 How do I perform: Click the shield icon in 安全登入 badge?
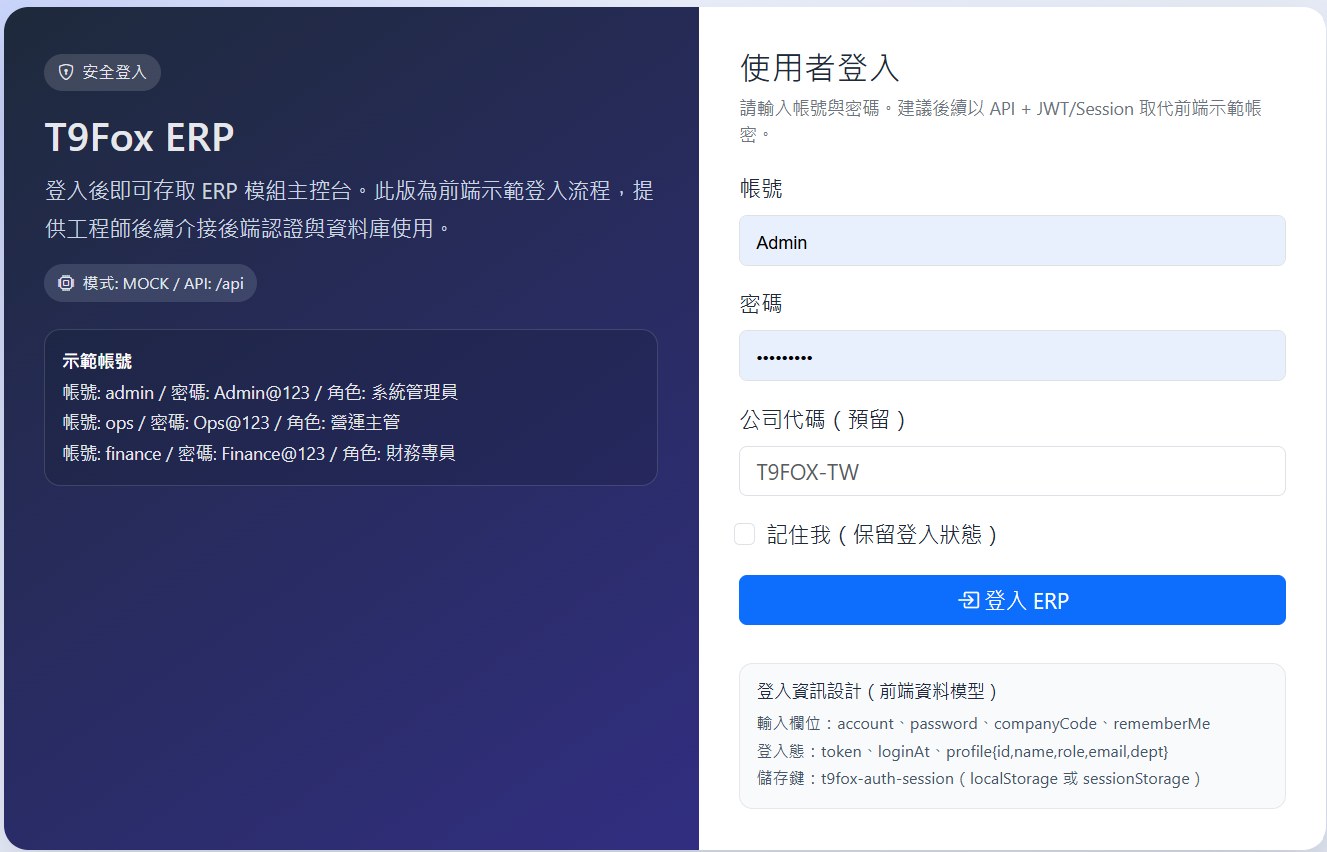pyautogui.click(x=66, y=72)
